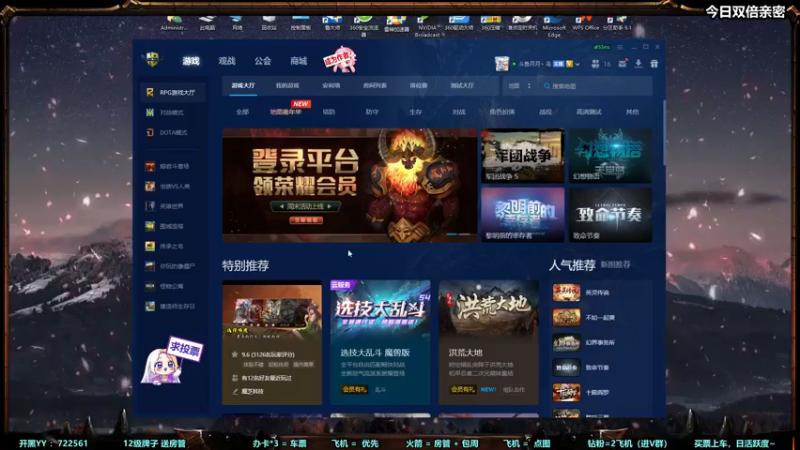Open the 成为作者 mascot badge
800x450 pixels.
[x=339, y=60]
